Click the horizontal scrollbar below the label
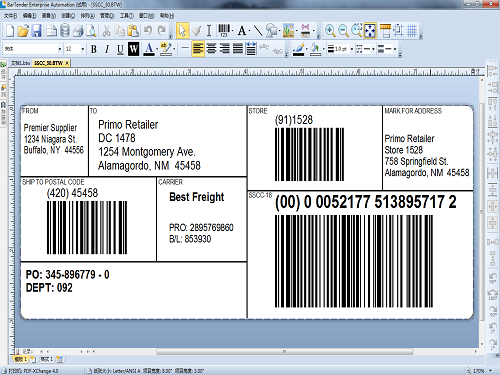This screenshot has width=500, height=375. pyautogui.click(x=285, y=351)
